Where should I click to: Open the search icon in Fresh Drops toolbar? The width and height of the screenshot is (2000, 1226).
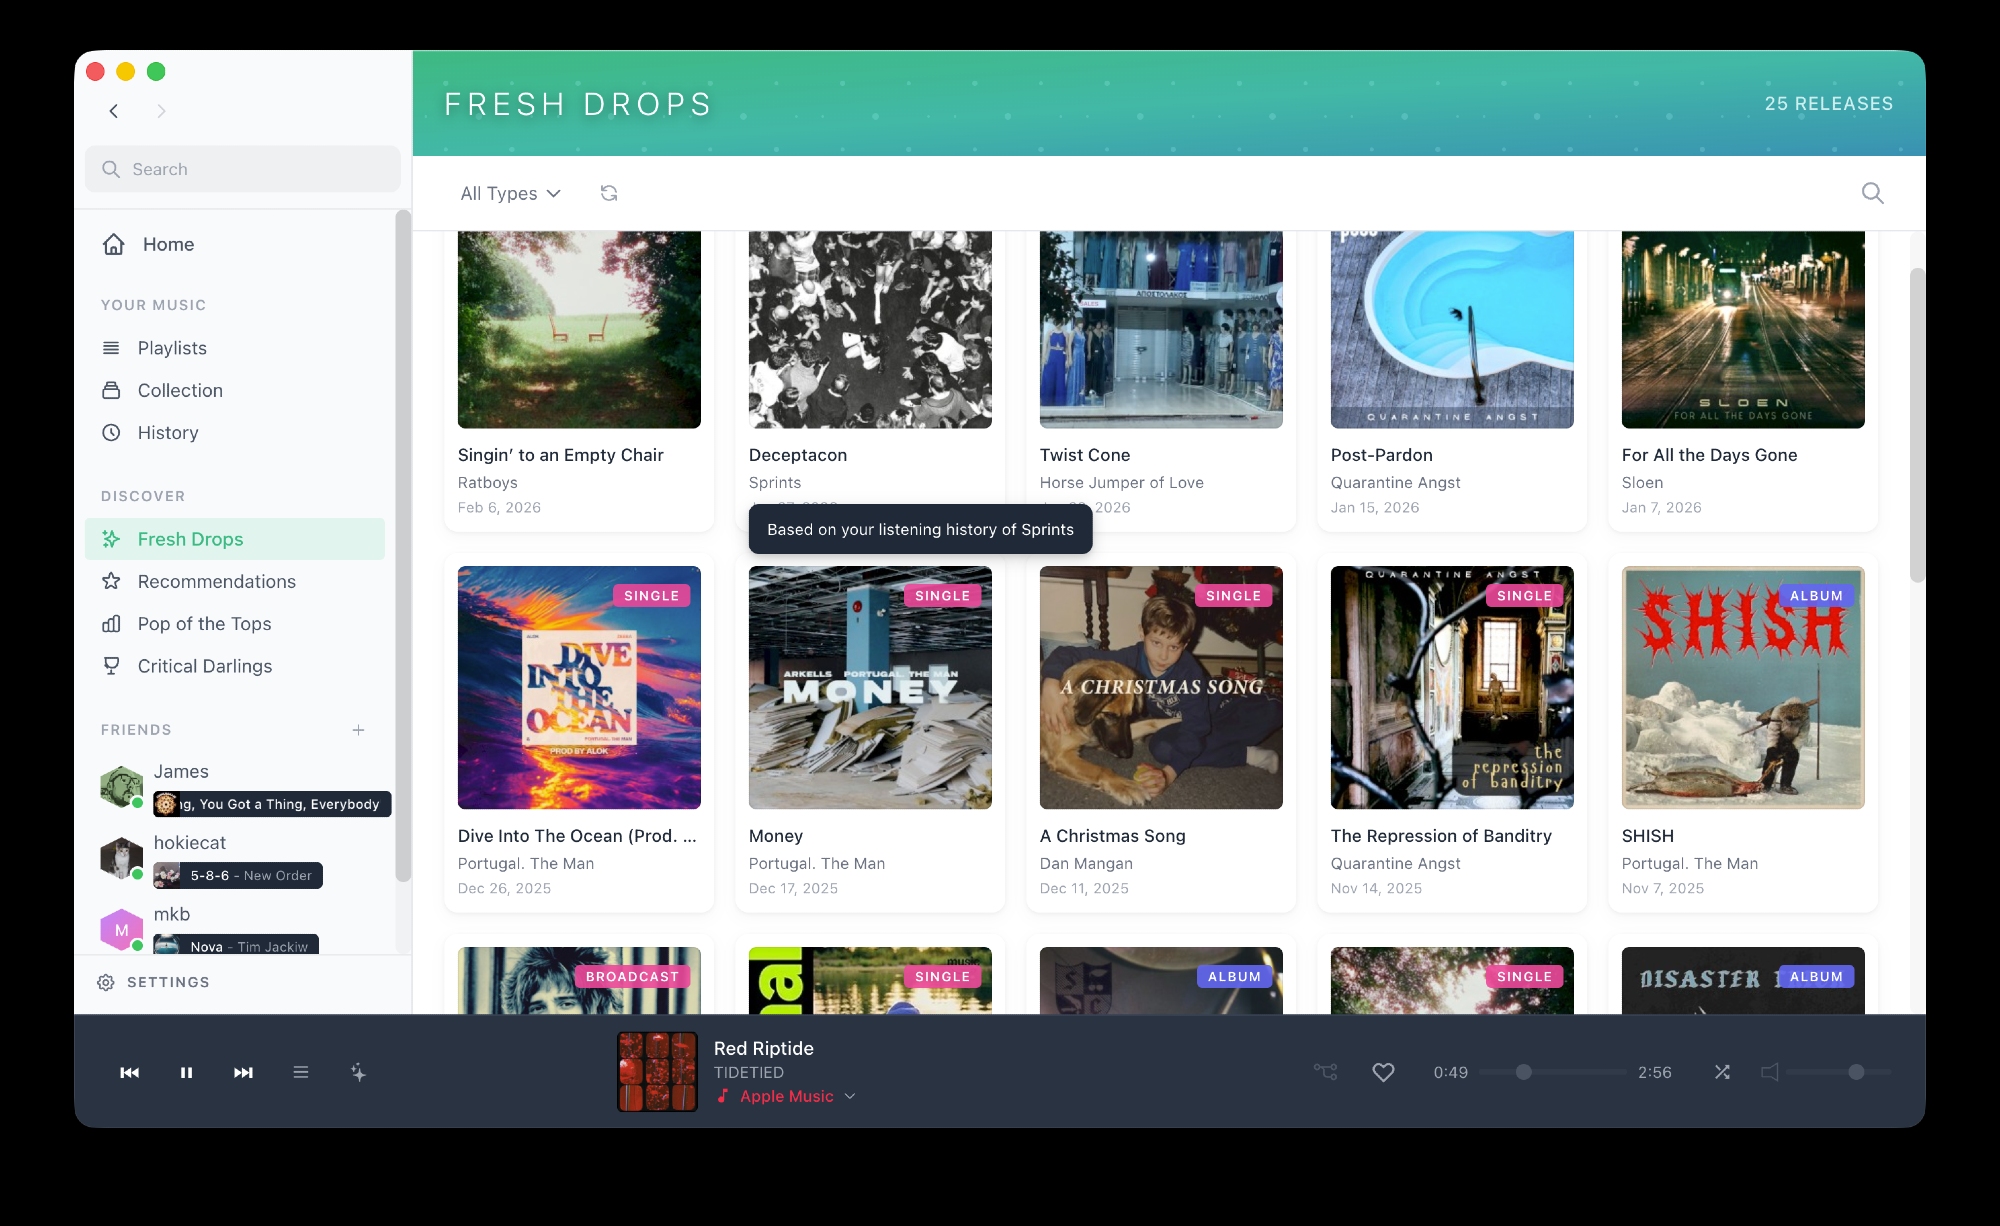pos(1872,193)
